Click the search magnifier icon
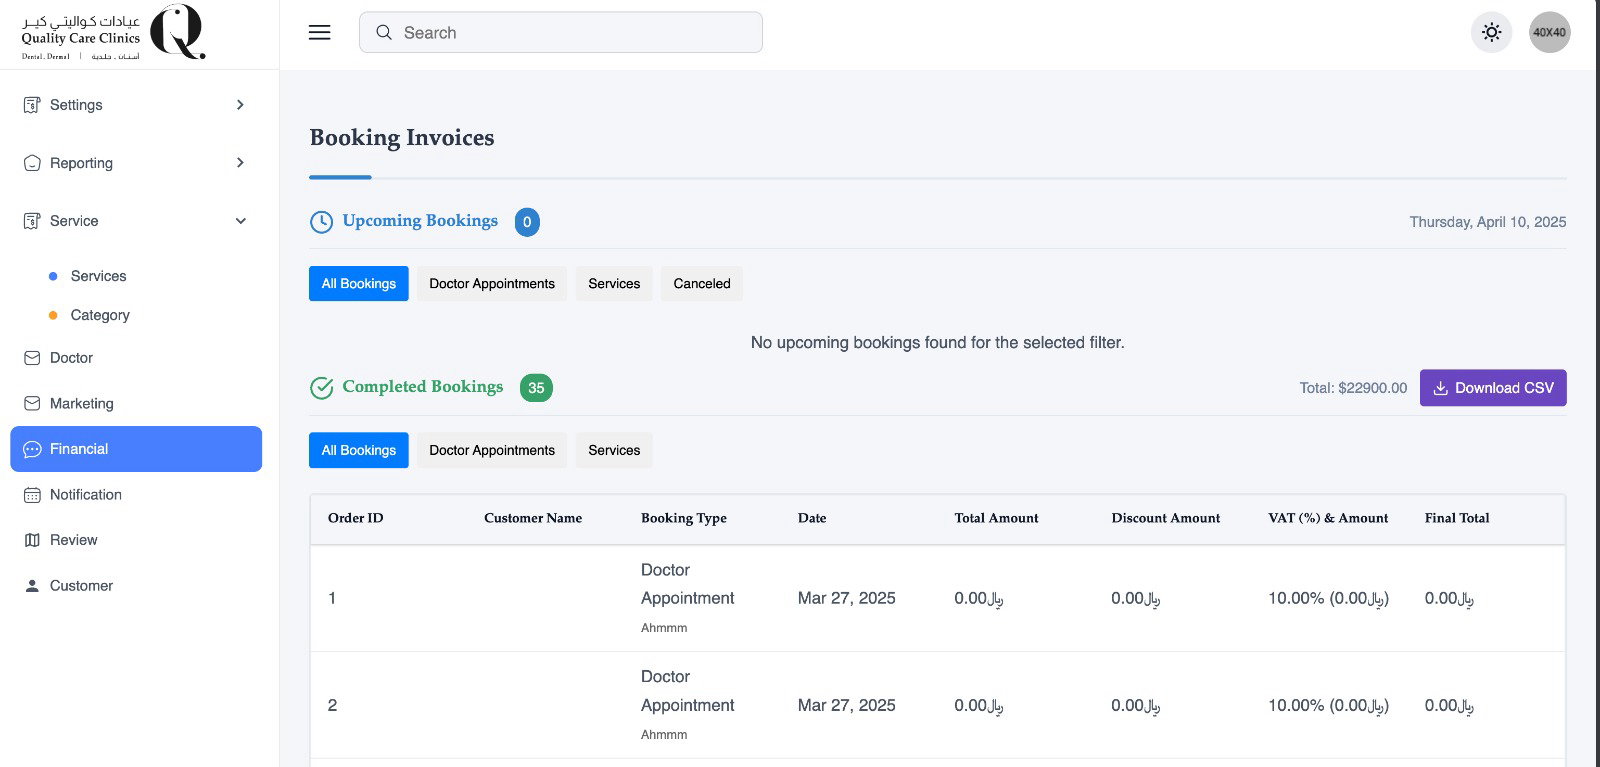This screenshot has height=767, width=1600. [383, 32]
